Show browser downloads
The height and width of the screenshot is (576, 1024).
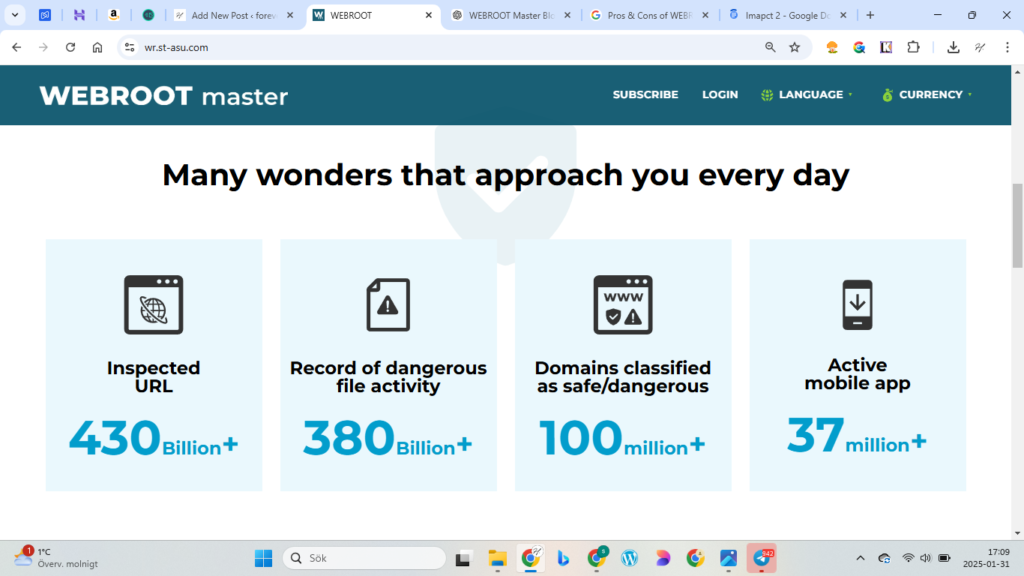pyautogui.click(x=953, y=47)
